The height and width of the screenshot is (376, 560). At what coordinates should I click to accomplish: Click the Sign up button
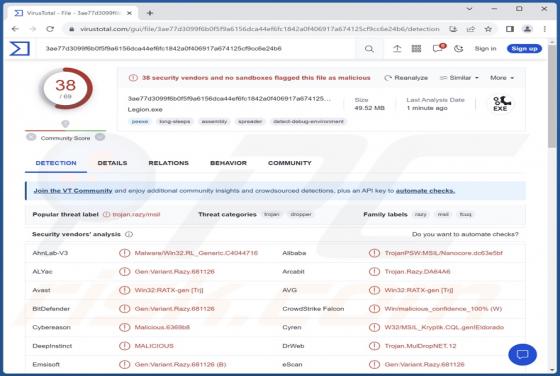[524, 49]
